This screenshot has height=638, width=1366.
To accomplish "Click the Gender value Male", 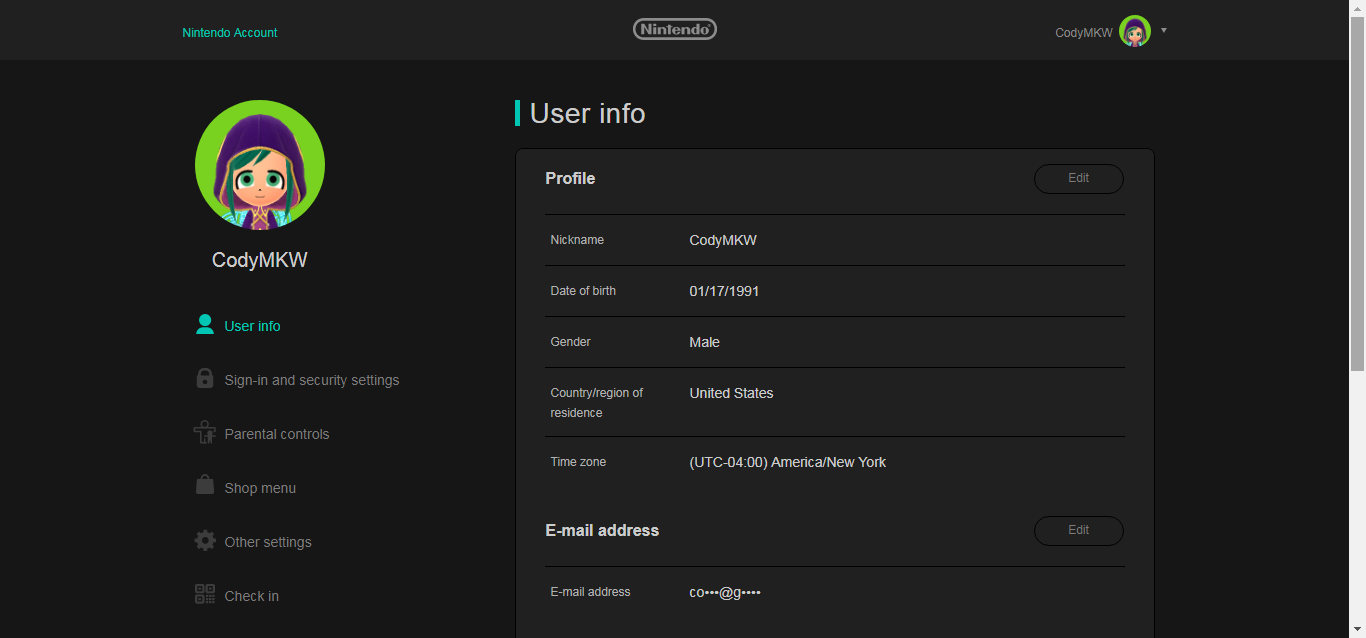I will [x=705, y=342].
